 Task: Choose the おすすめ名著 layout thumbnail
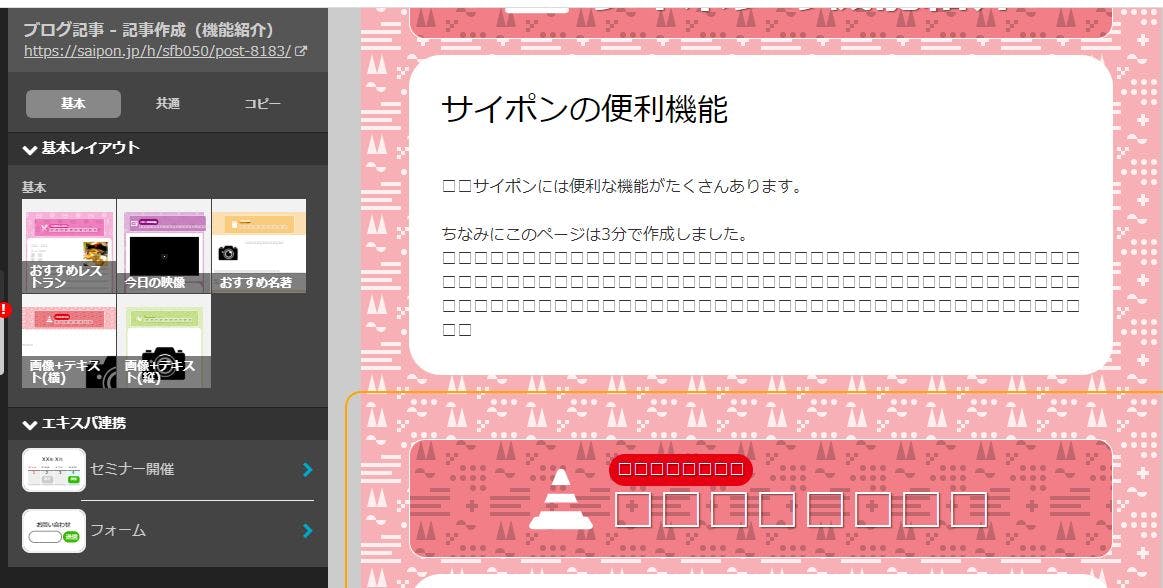tap(259, 245)
